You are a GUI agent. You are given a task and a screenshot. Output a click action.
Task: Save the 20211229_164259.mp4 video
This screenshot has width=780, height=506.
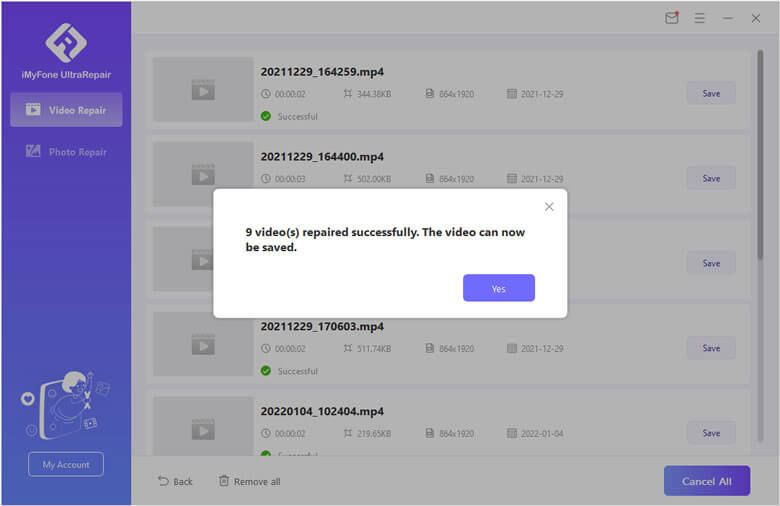click(710, 93)
